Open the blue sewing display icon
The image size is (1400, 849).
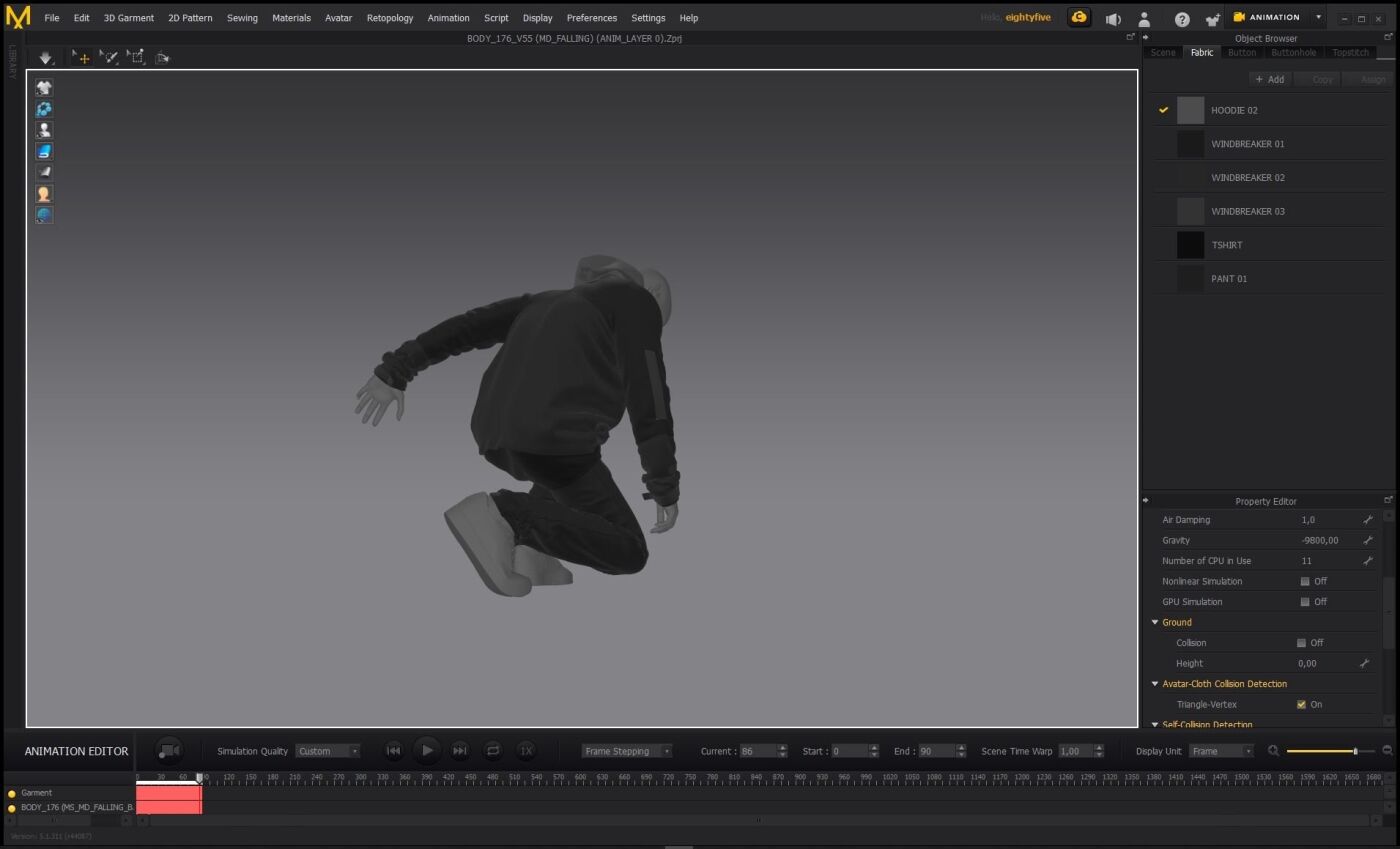44,109
